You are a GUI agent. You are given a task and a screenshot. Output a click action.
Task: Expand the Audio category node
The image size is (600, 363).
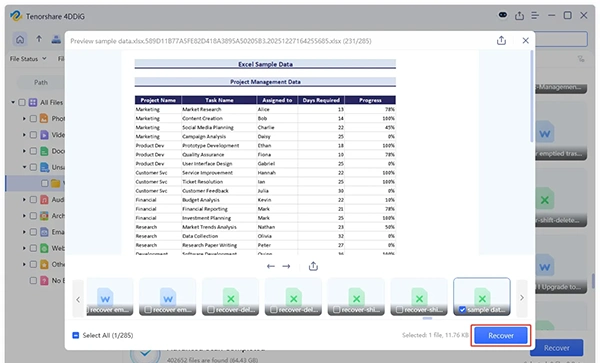[x=24, y=200]
